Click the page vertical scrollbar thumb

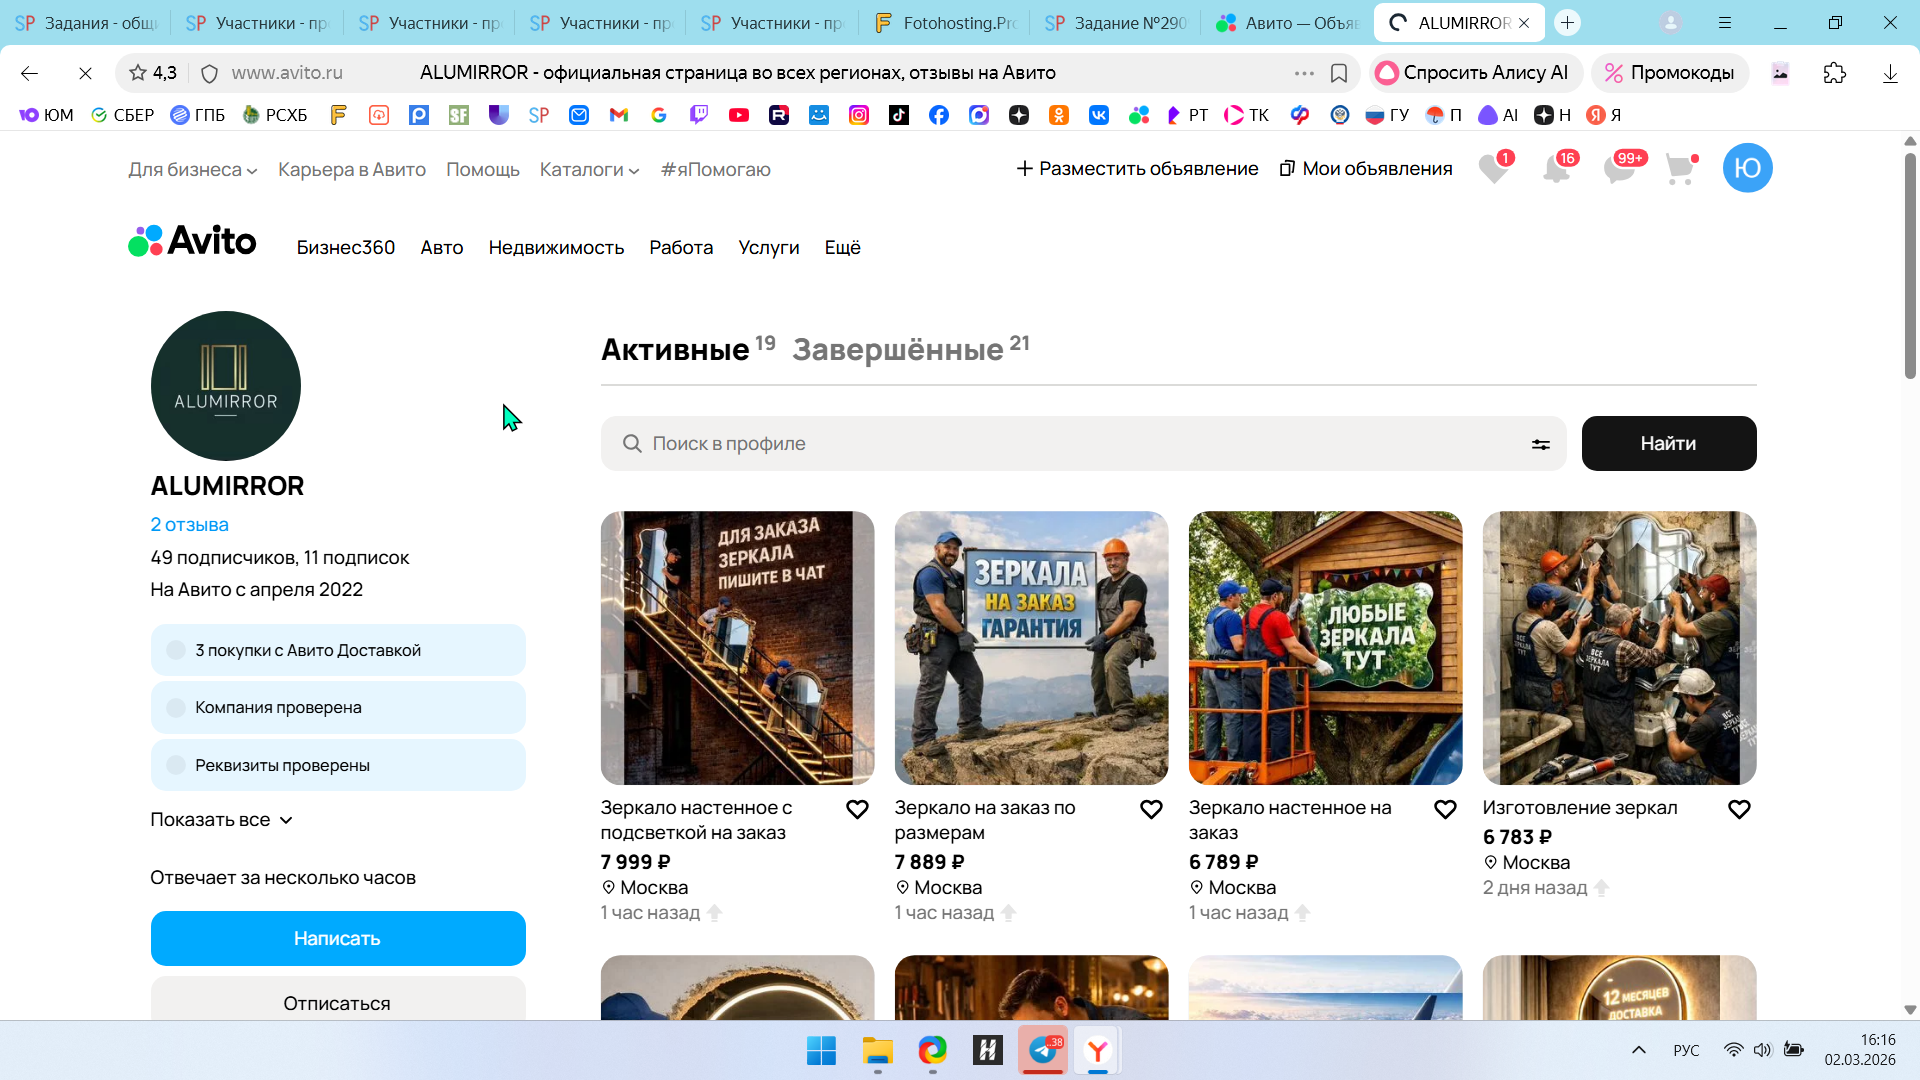[1910, 265]
